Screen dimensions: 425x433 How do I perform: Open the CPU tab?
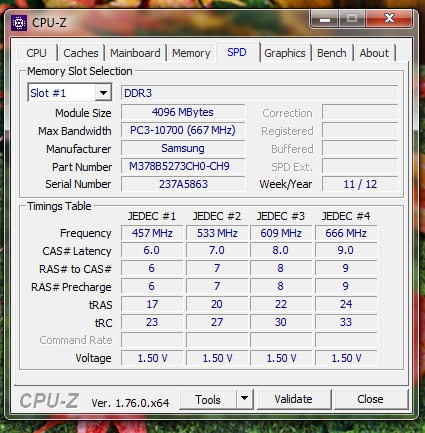click(36, 53)
